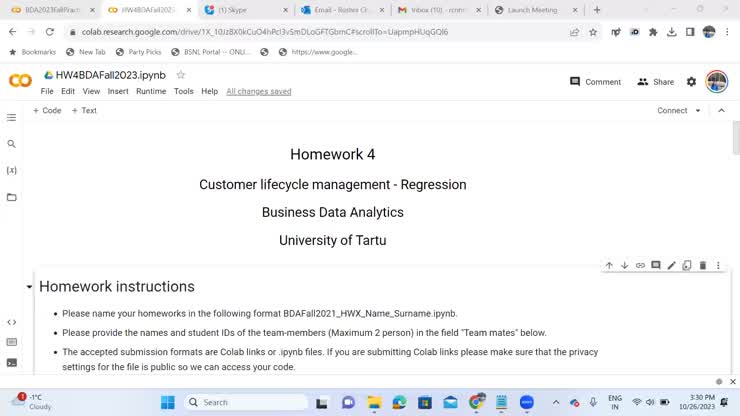Click All changes saved link
The image size is (740, 416).
point(259,92)
